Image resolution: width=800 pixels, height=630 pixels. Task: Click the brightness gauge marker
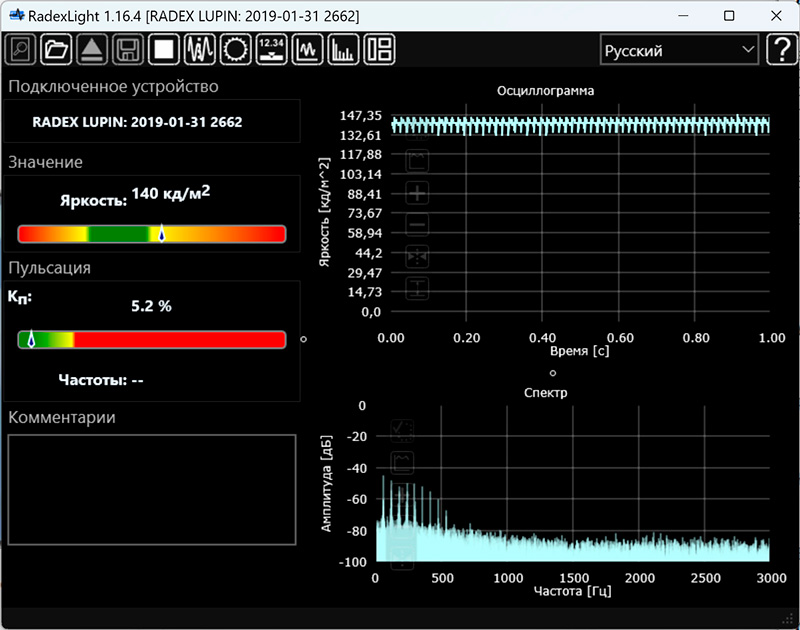coord(161,234)
